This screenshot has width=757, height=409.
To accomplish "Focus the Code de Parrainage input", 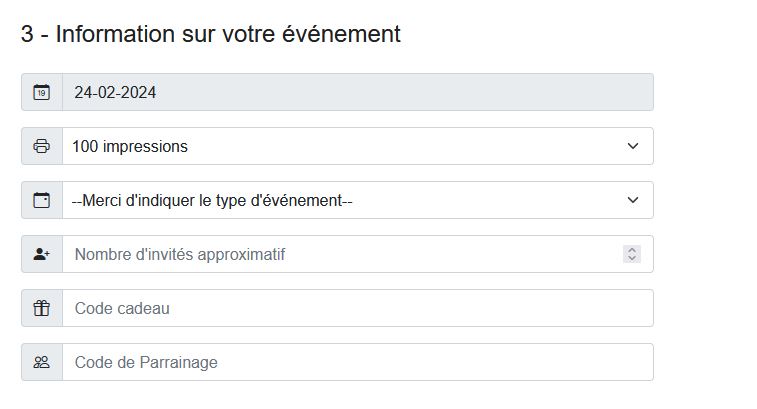I will pos(358,362).
